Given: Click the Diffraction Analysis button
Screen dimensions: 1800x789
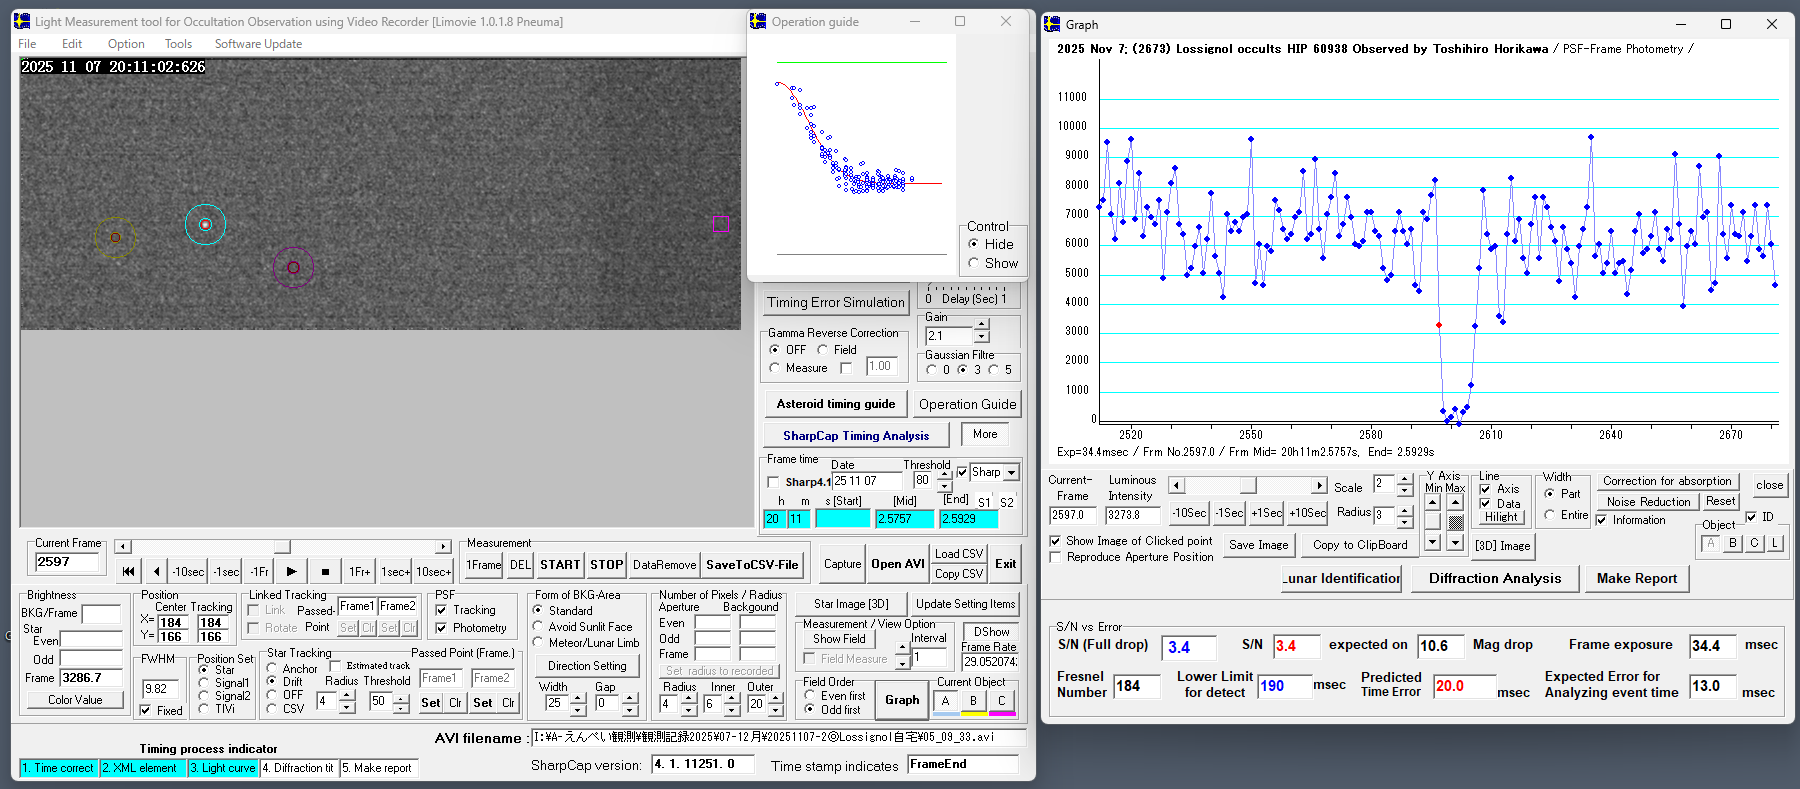Looking at the screenshot, I should point(1494,578).
